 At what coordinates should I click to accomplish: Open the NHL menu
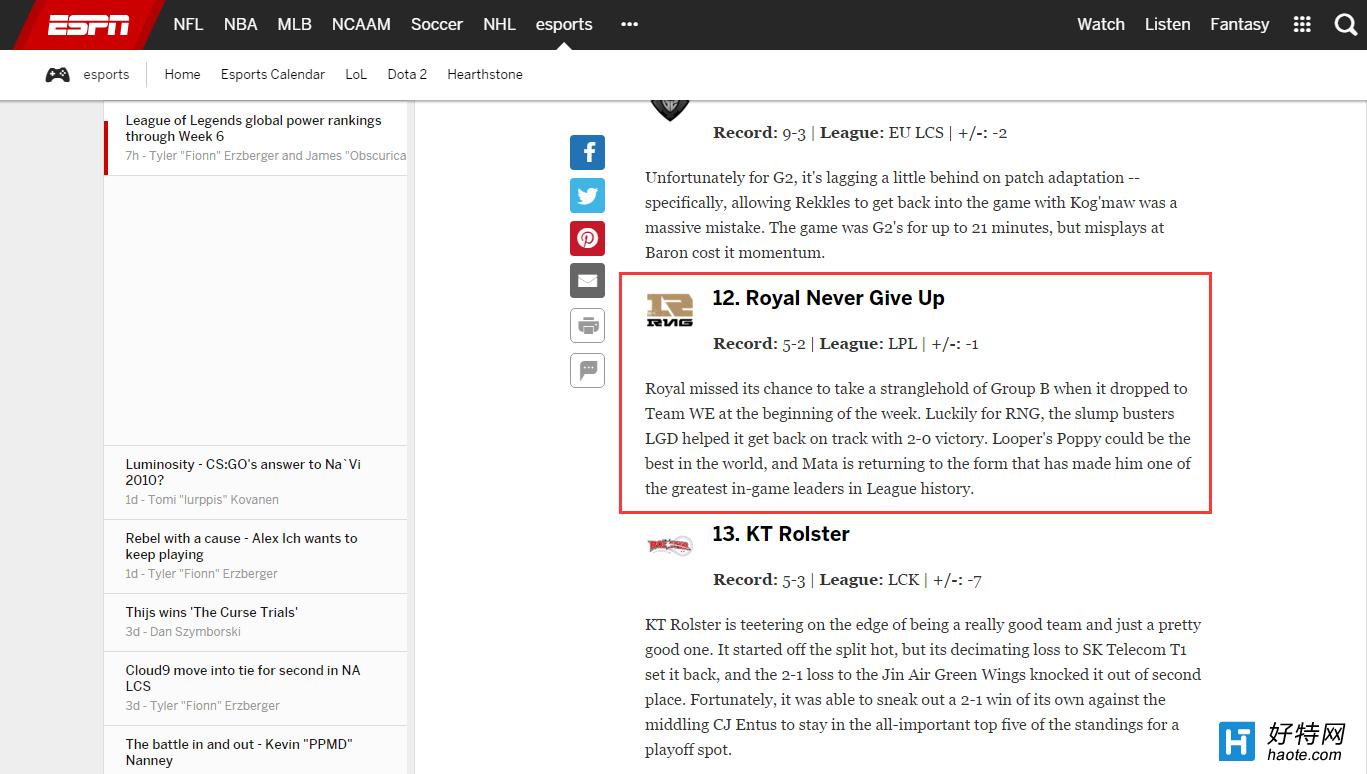coord(499,24)
